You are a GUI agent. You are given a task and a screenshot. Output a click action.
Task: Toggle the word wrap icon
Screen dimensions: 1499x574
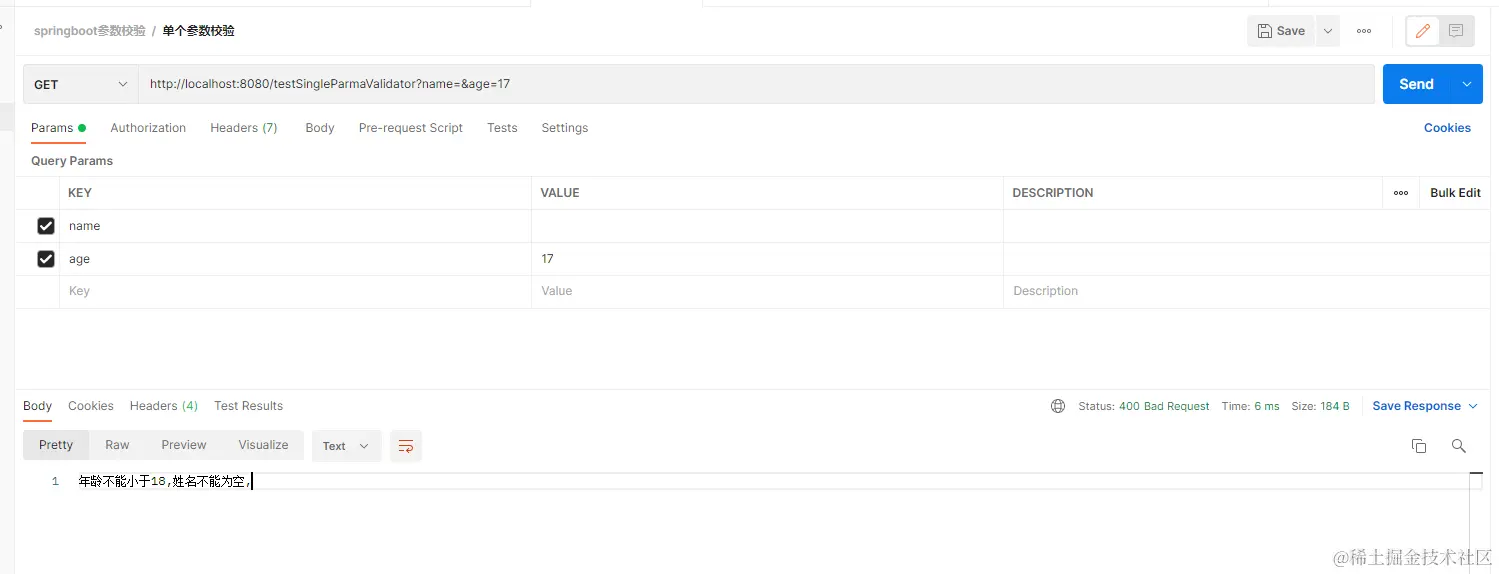coord(406,446)
